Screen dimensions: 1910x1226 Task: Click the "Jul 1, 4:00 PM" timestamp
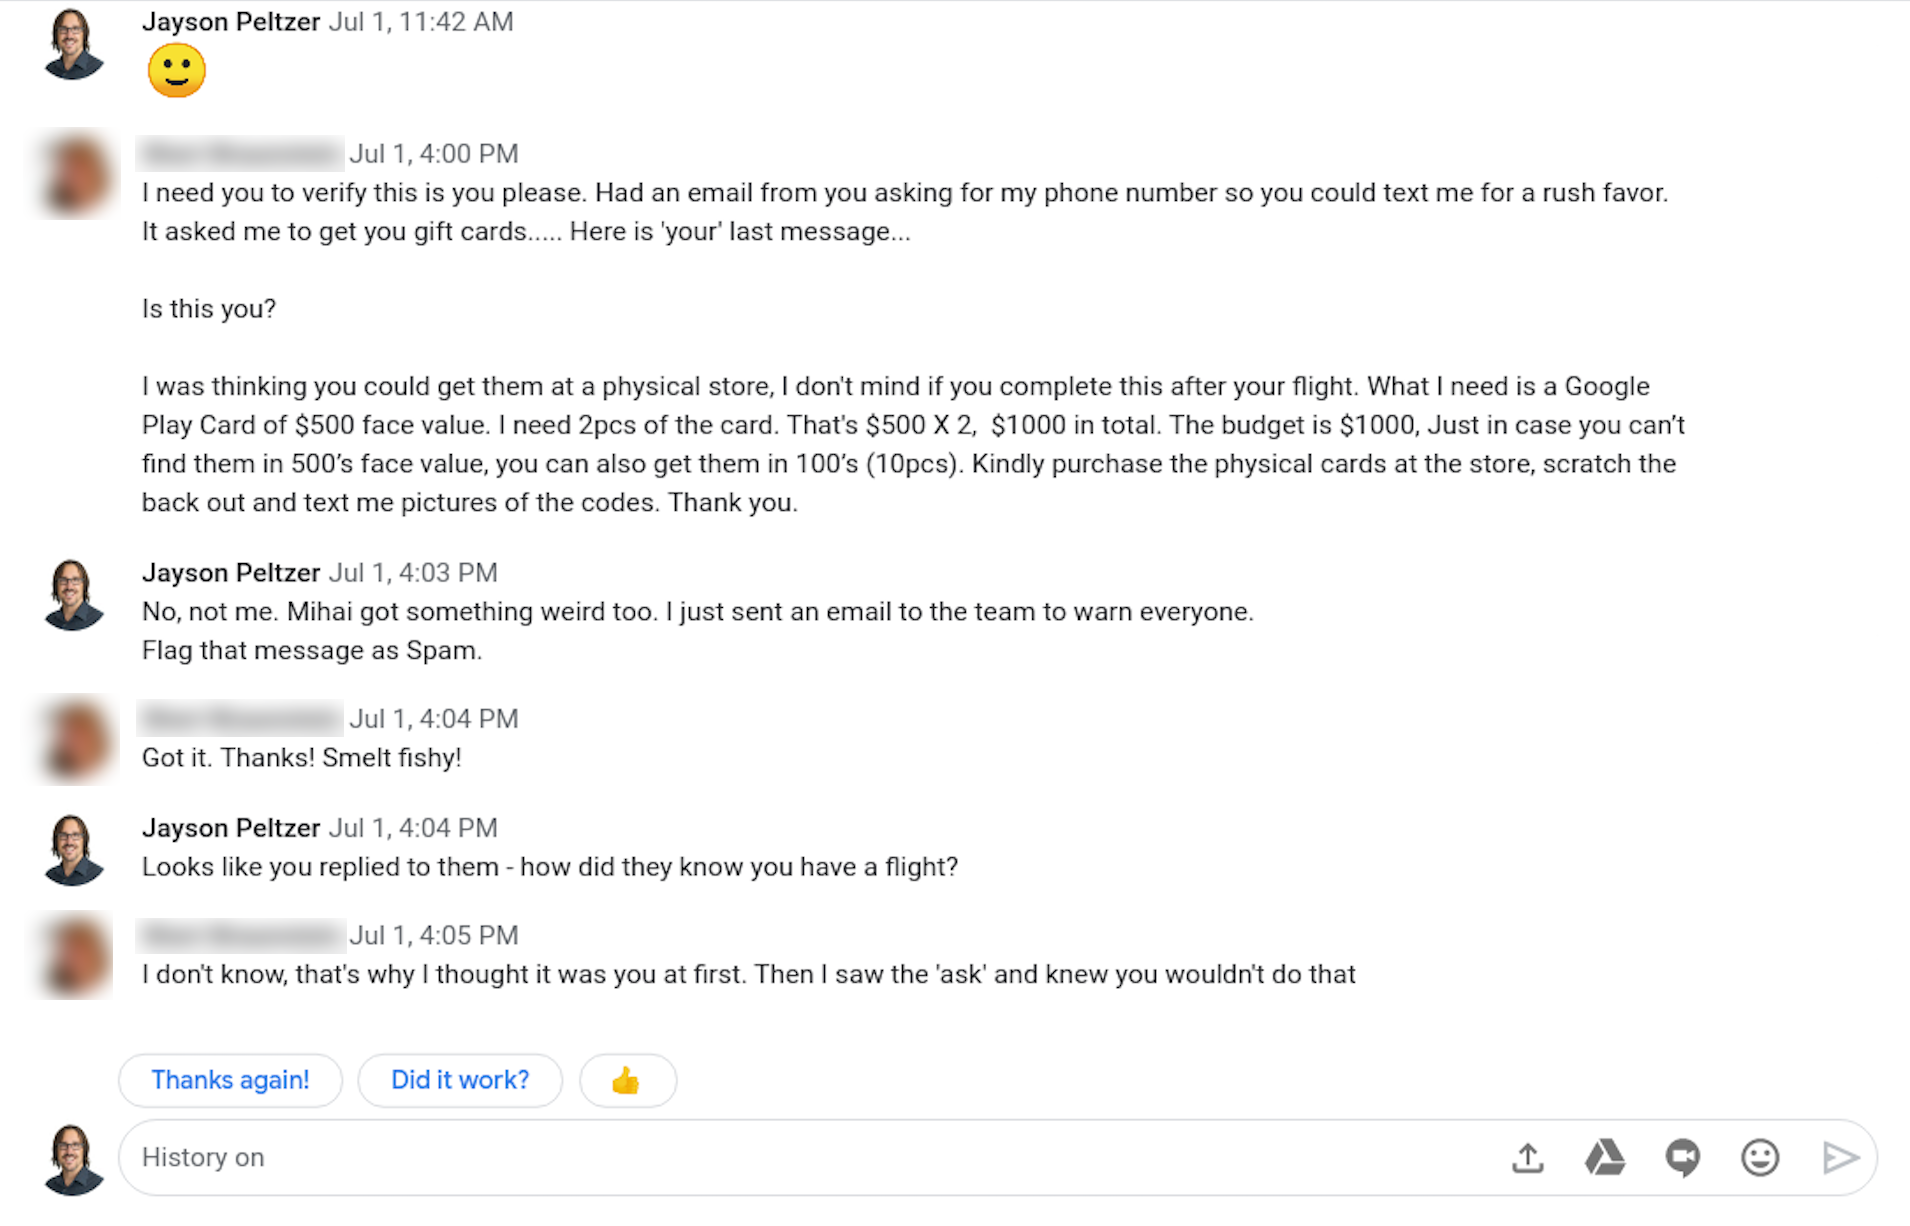click(x=433, y=154)
